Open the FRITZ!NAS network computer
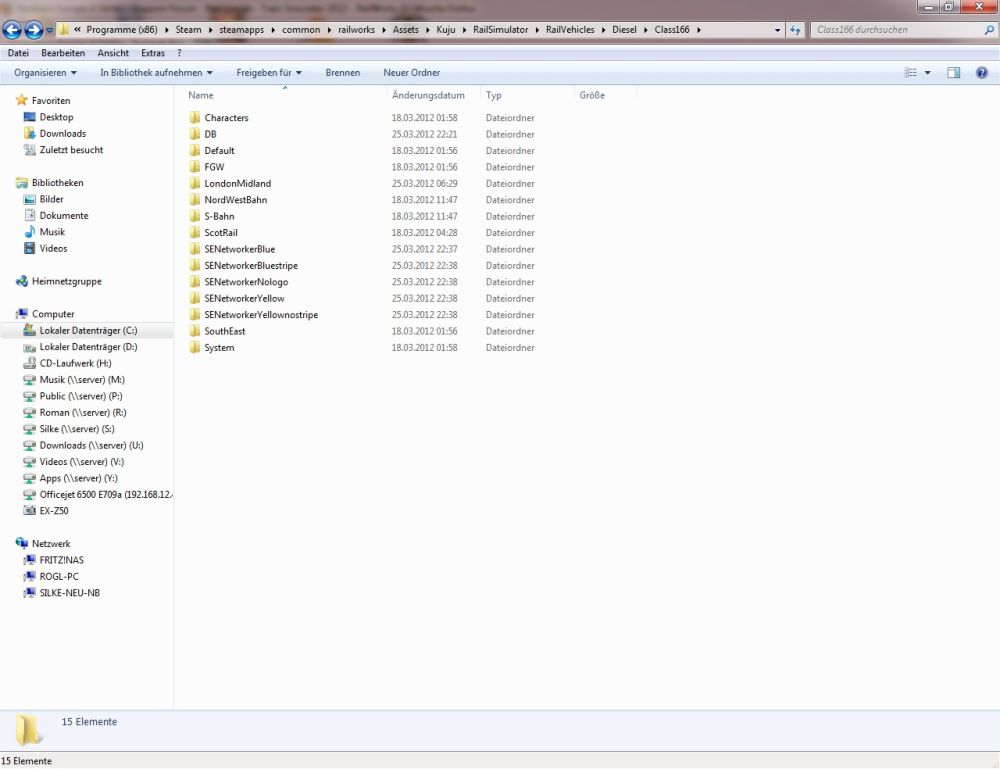1000x769 pixels. click(61, 560)
